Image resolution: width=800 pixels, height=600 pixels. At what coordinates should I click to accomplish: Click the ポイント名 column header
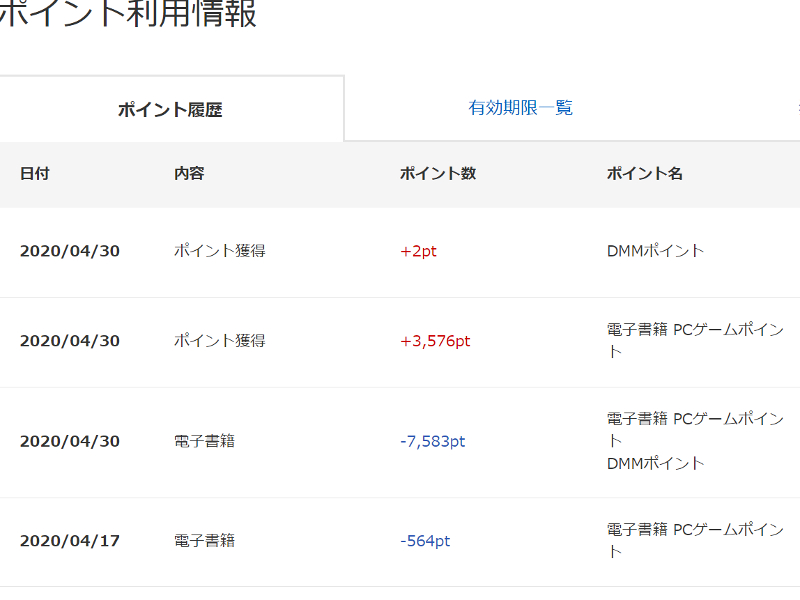644,173
